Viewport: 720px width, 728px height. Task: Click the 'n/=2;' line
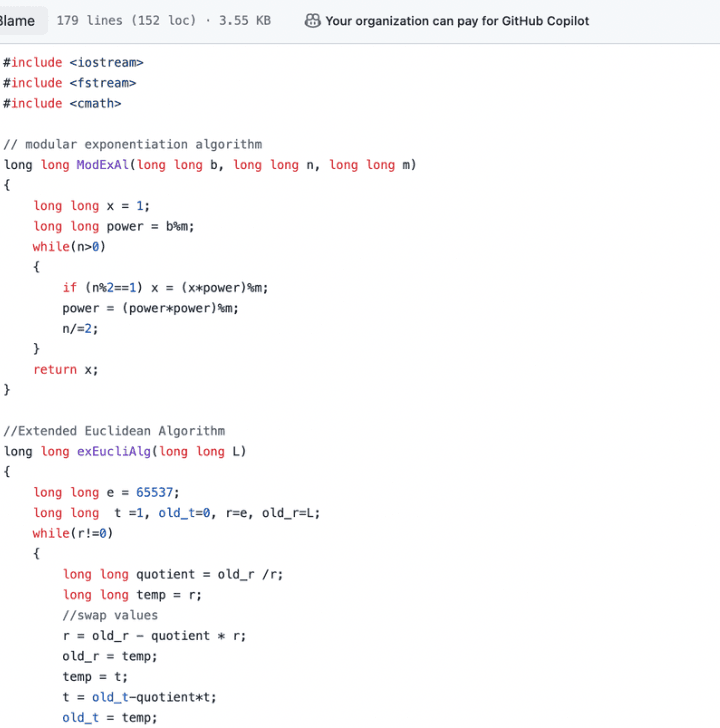pos(80,329)
